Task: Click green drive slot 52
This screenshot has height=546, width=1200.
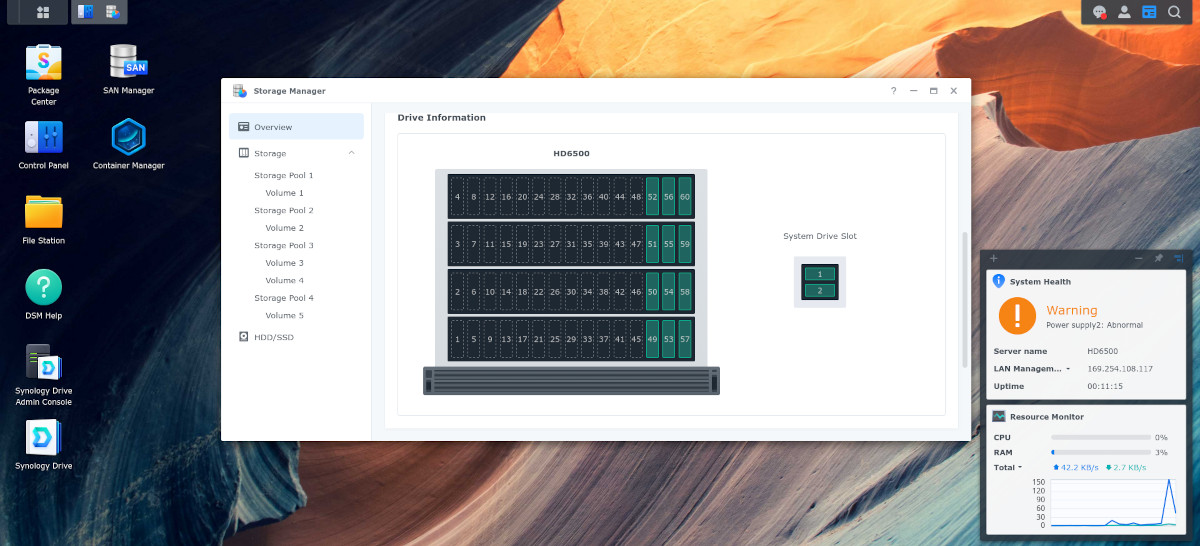Action: [x=653, y=197]
